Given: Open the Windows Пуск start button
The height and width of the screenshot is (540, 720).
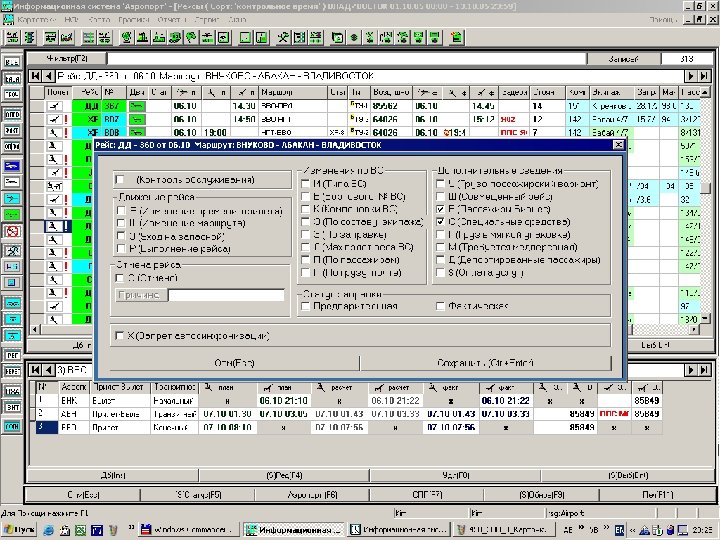Looking at the screenshot, I should [19, 529].
